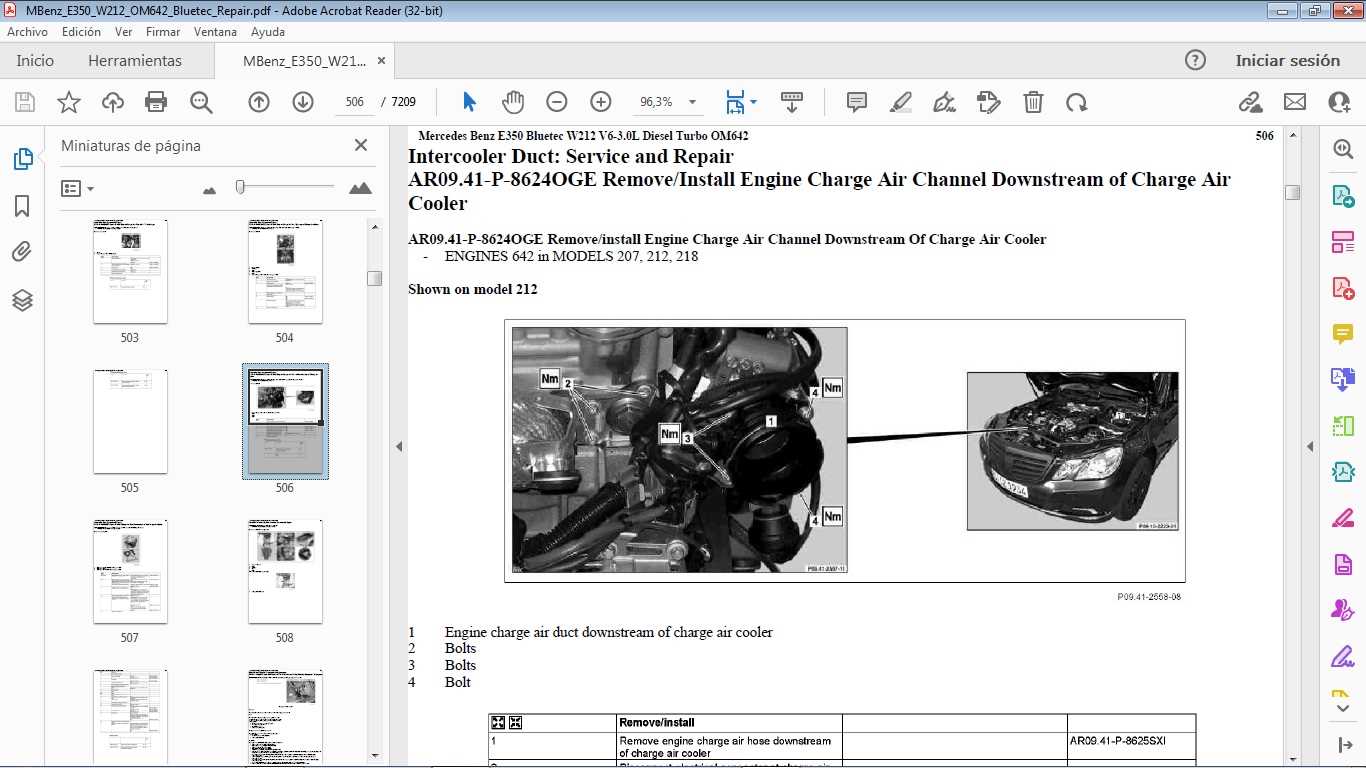Show page thumbnails panel icon
The height and width of the screenshot is (768, 1366).
click(22, 158)
